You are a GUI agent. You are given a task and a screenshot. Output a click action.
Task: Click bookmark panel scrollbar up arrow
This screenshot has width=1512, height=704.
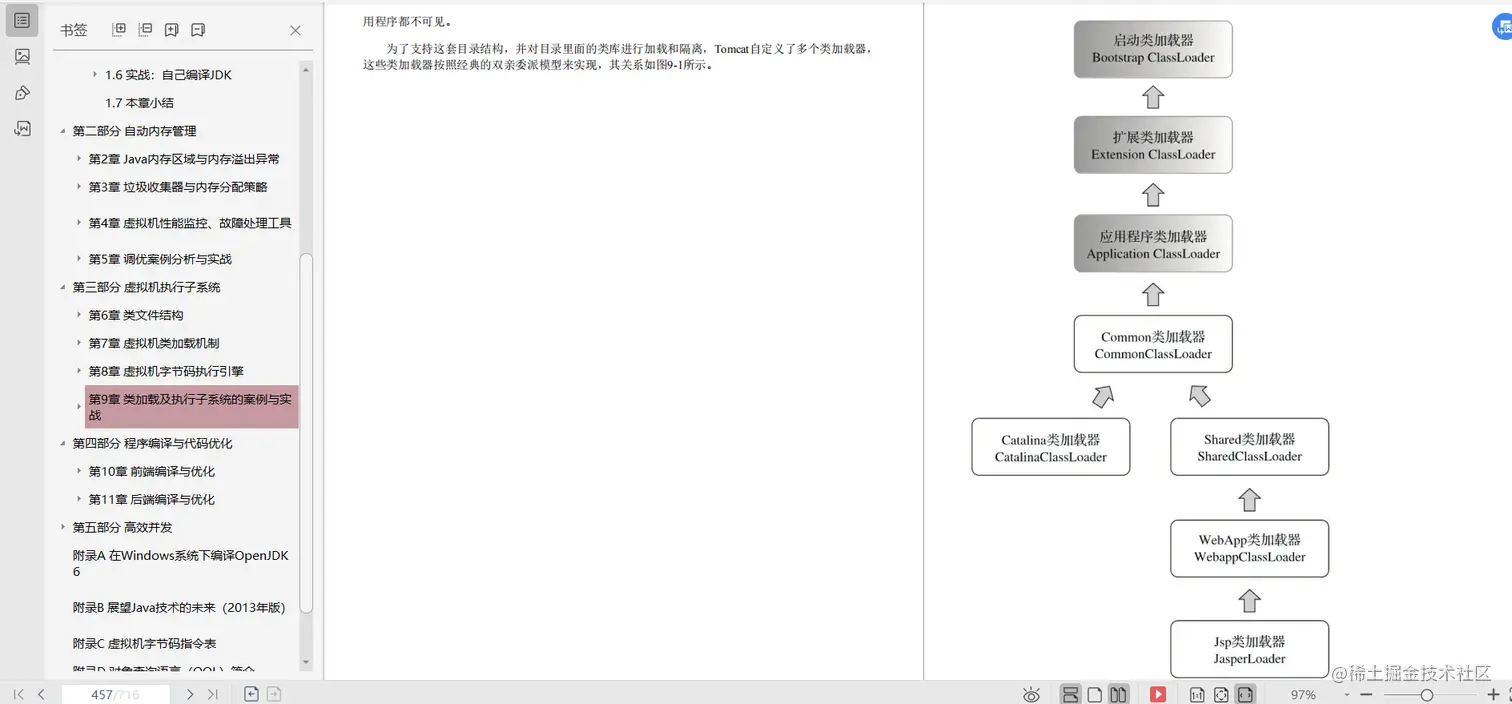[x=306, y=68]
